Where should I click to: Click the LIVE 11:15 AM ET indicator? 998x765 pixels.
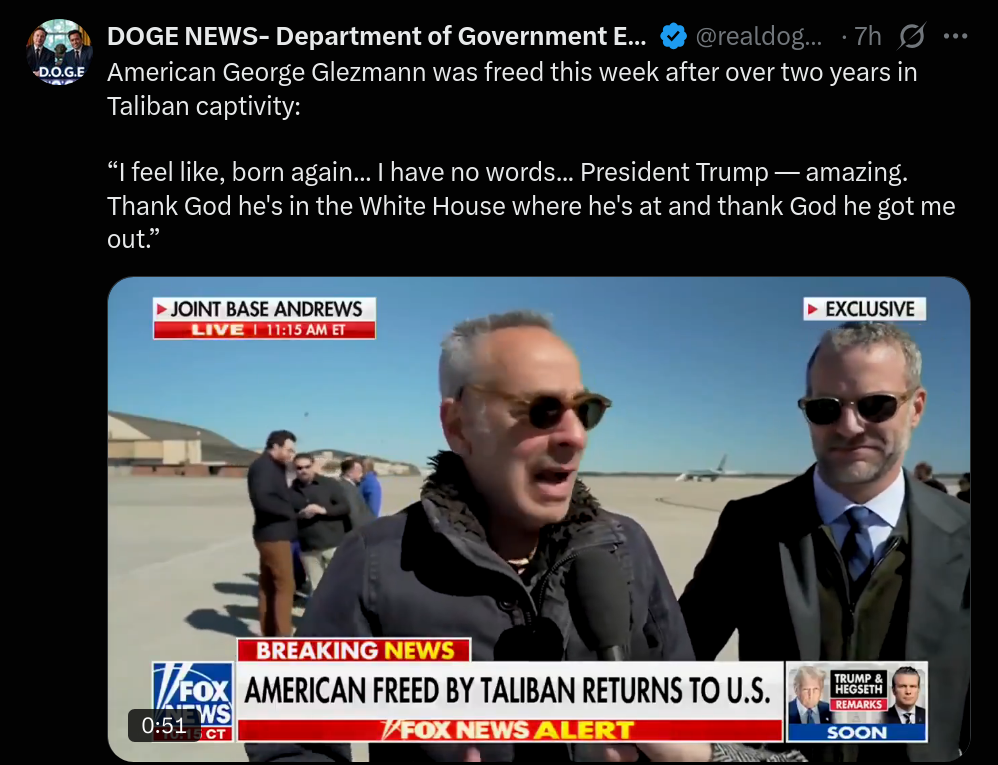point(265,330)
